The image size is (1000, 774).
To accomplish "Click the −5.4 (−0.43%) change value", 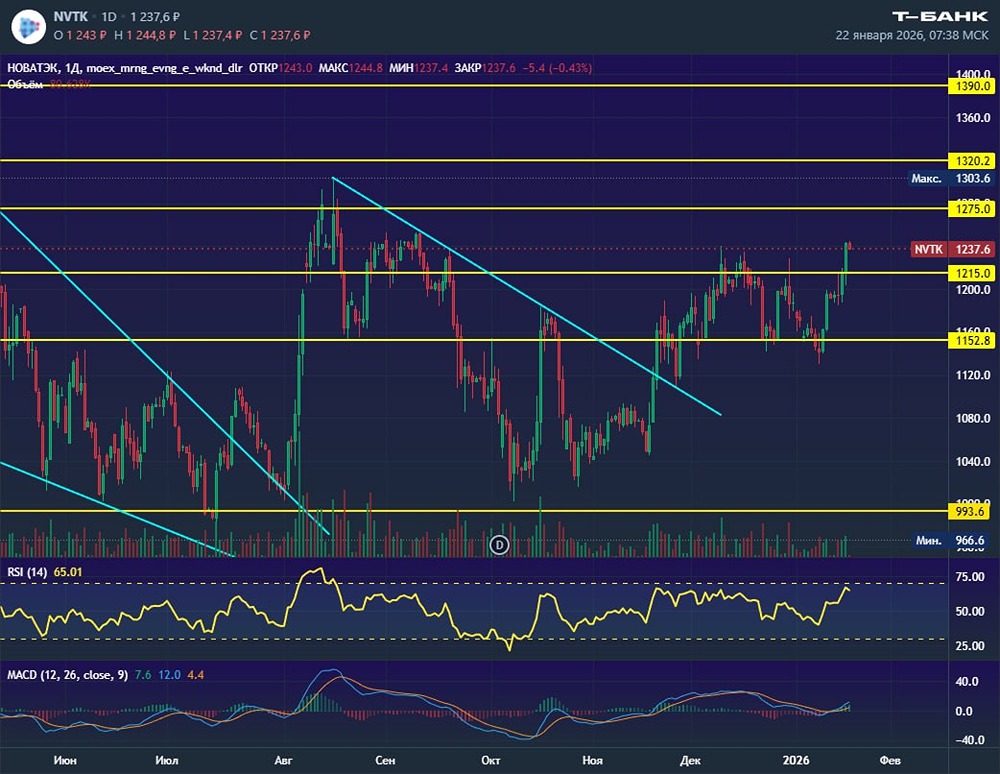I will point(557,68).
